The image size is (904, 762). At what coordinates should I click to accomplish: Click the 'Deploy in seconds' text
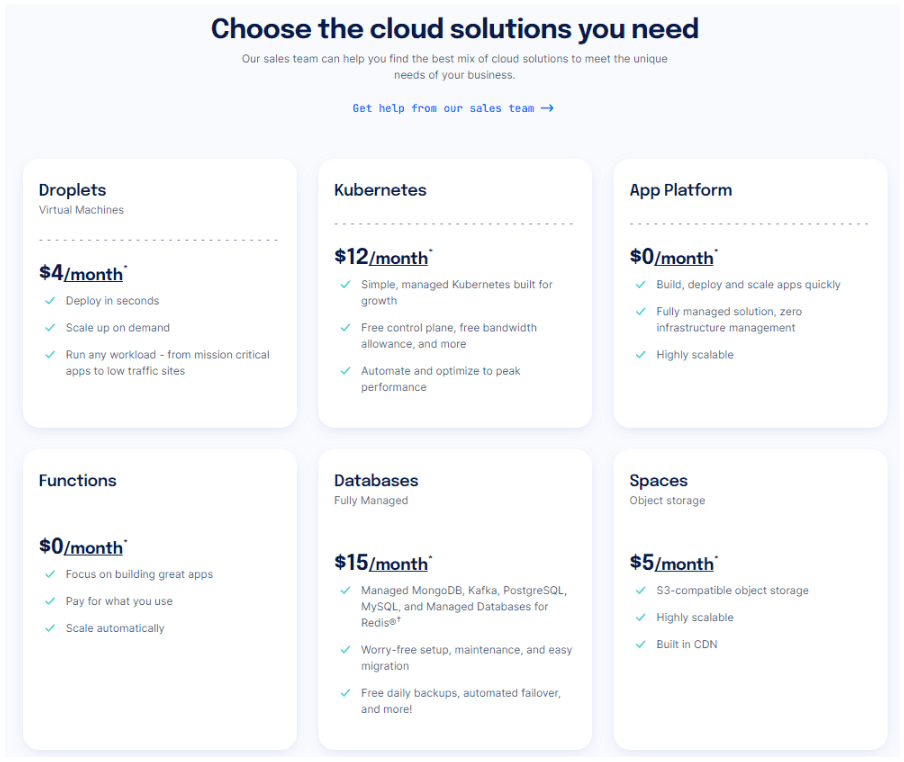112,301
